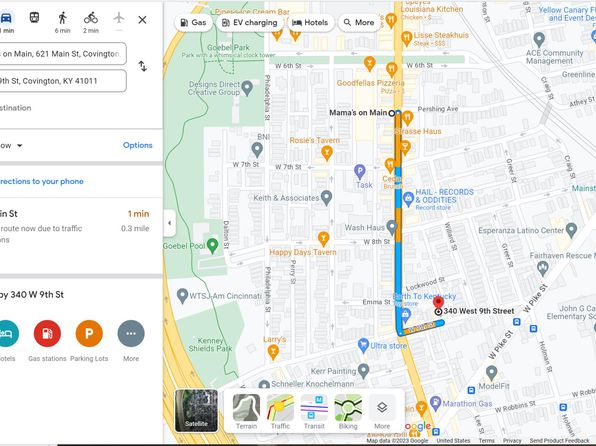
Task: Open nearby Gas stations search
Action: pyautogui.click(x=47, y=333)
